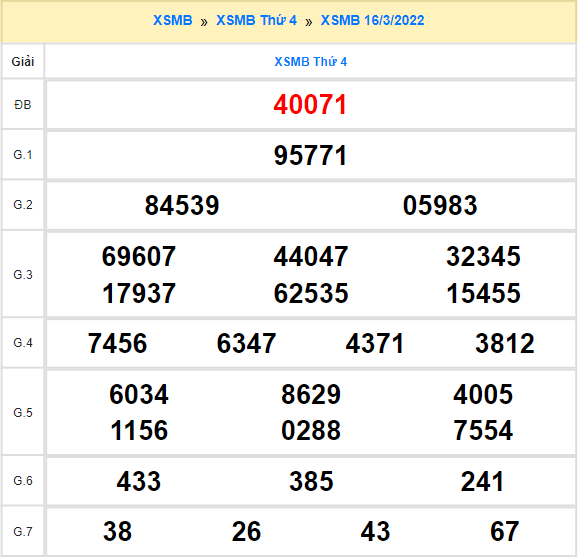Open the XSMB breadcrumb link
579x558 pixels.
tap(172, 20)
